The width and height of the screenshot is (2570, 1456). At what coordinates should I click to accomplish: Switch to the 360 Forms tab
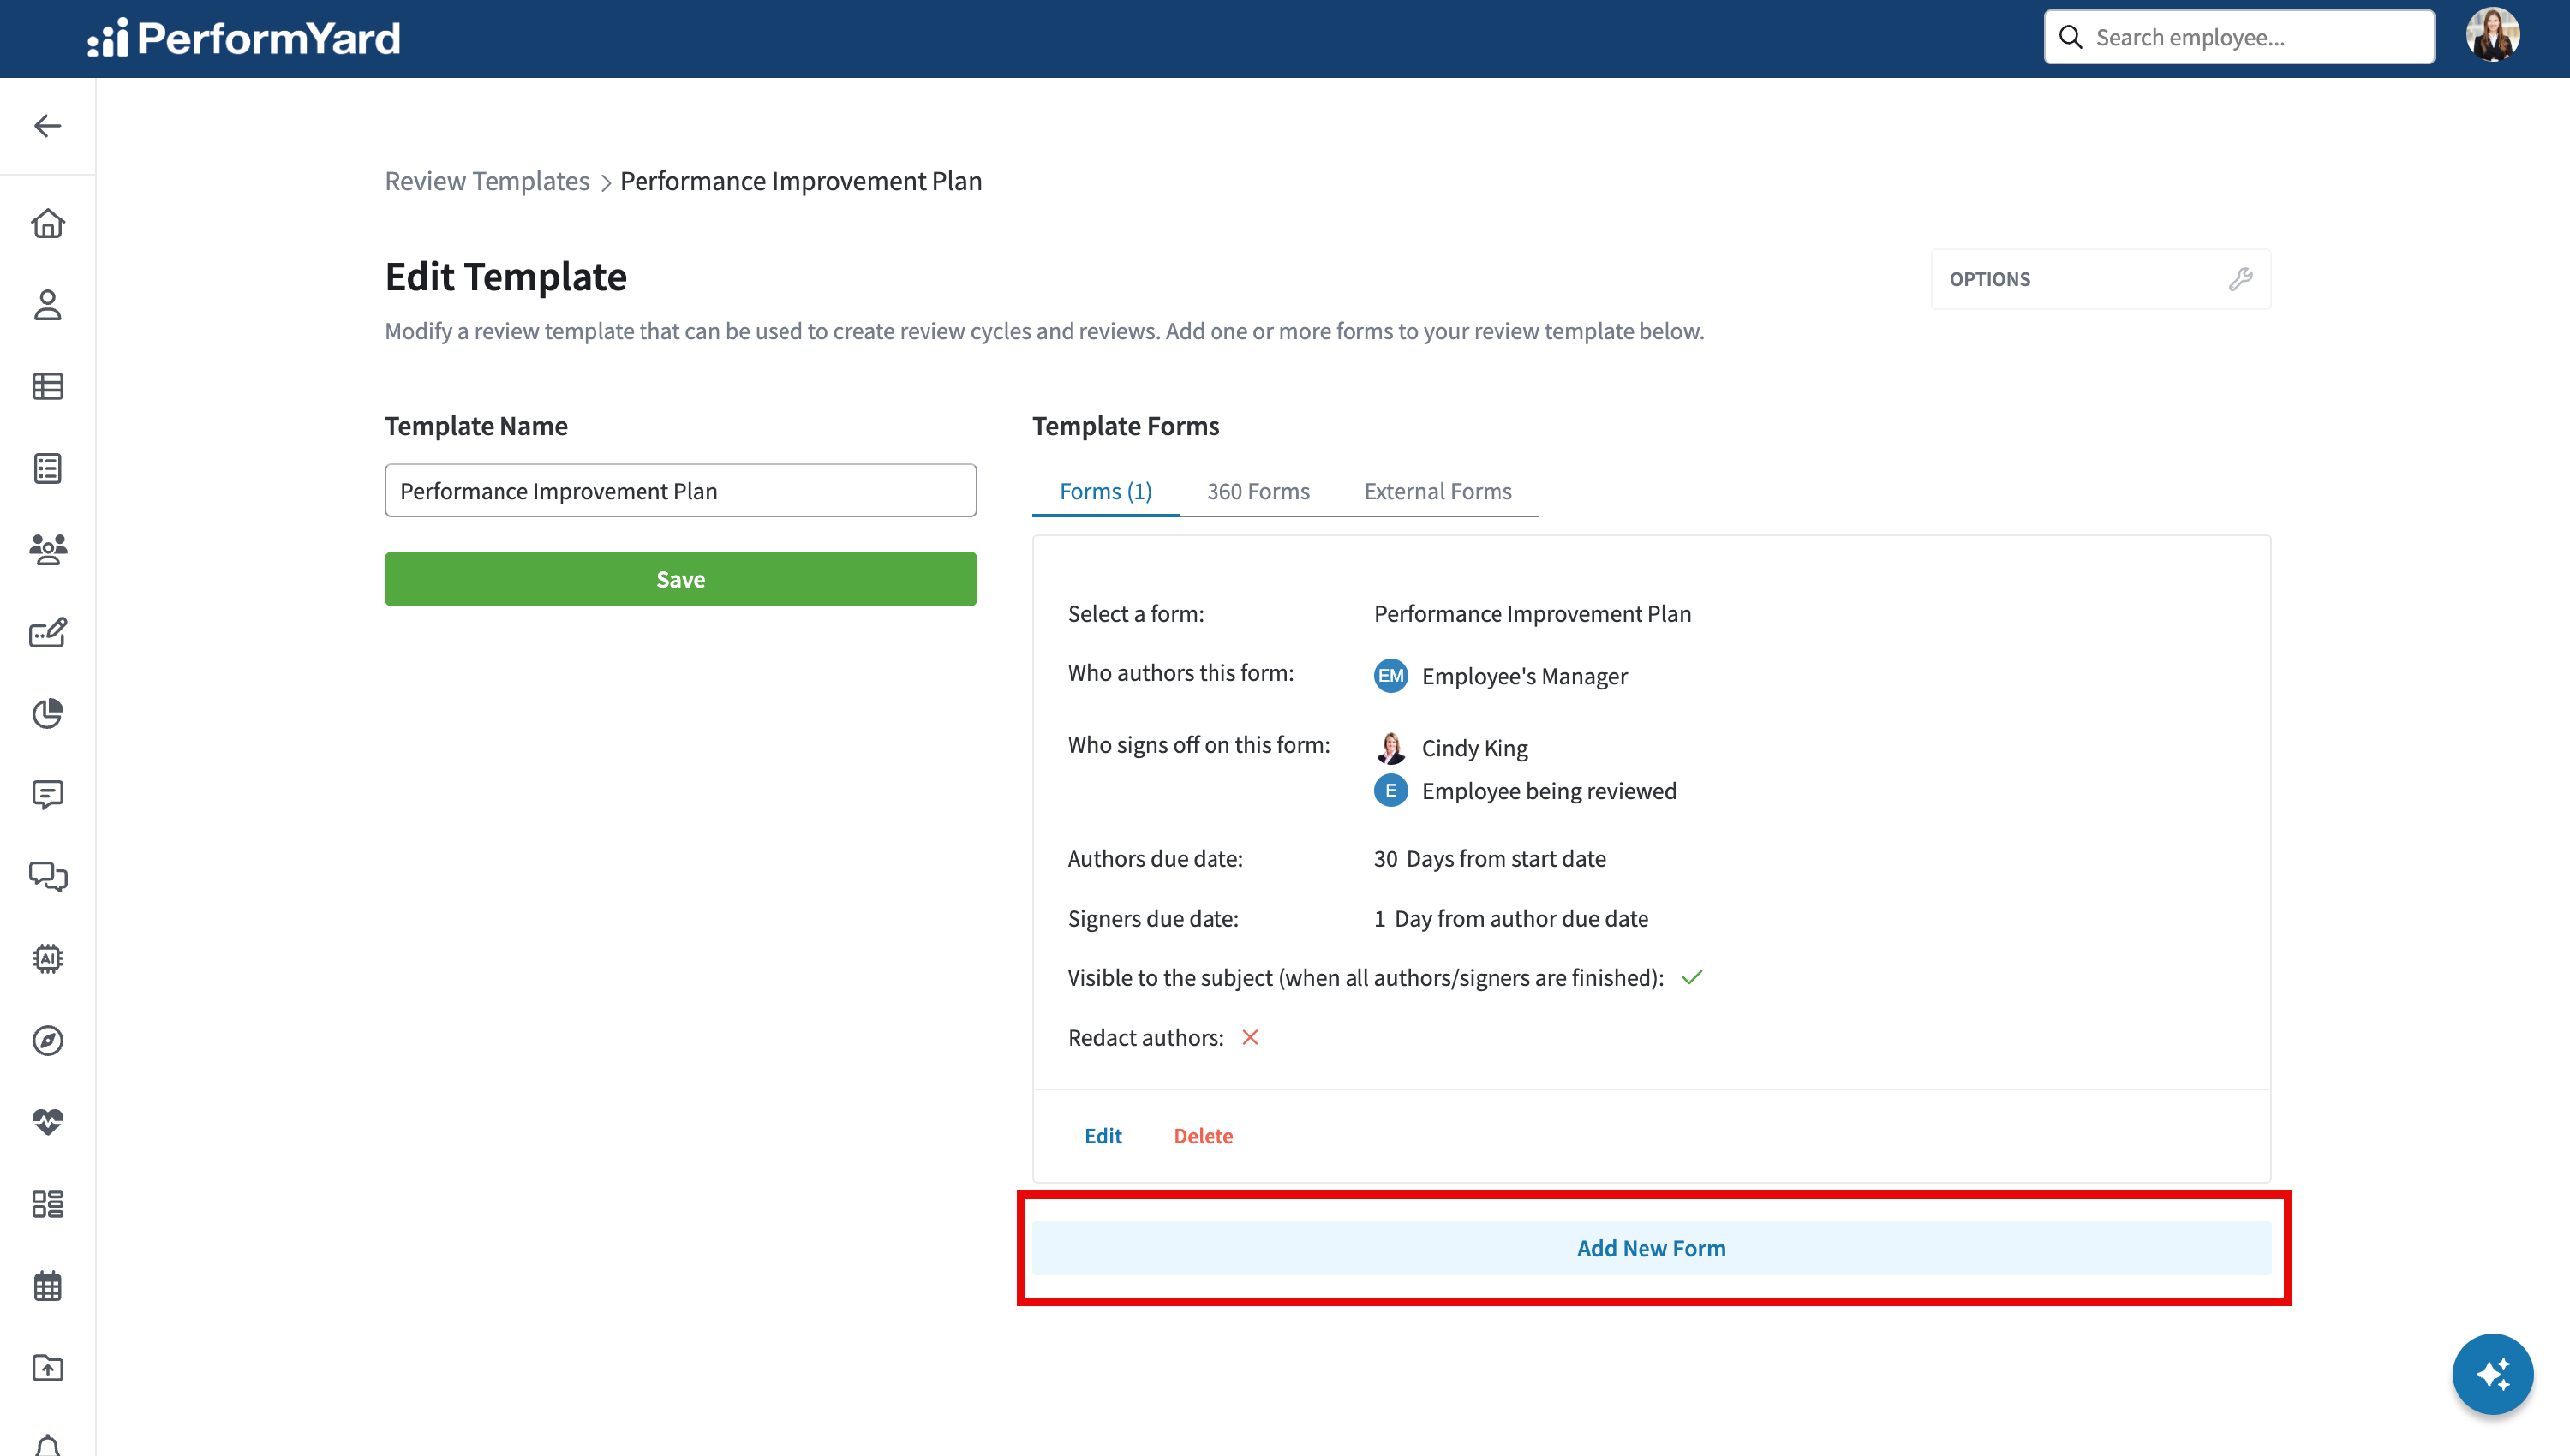pos(1258,491)
